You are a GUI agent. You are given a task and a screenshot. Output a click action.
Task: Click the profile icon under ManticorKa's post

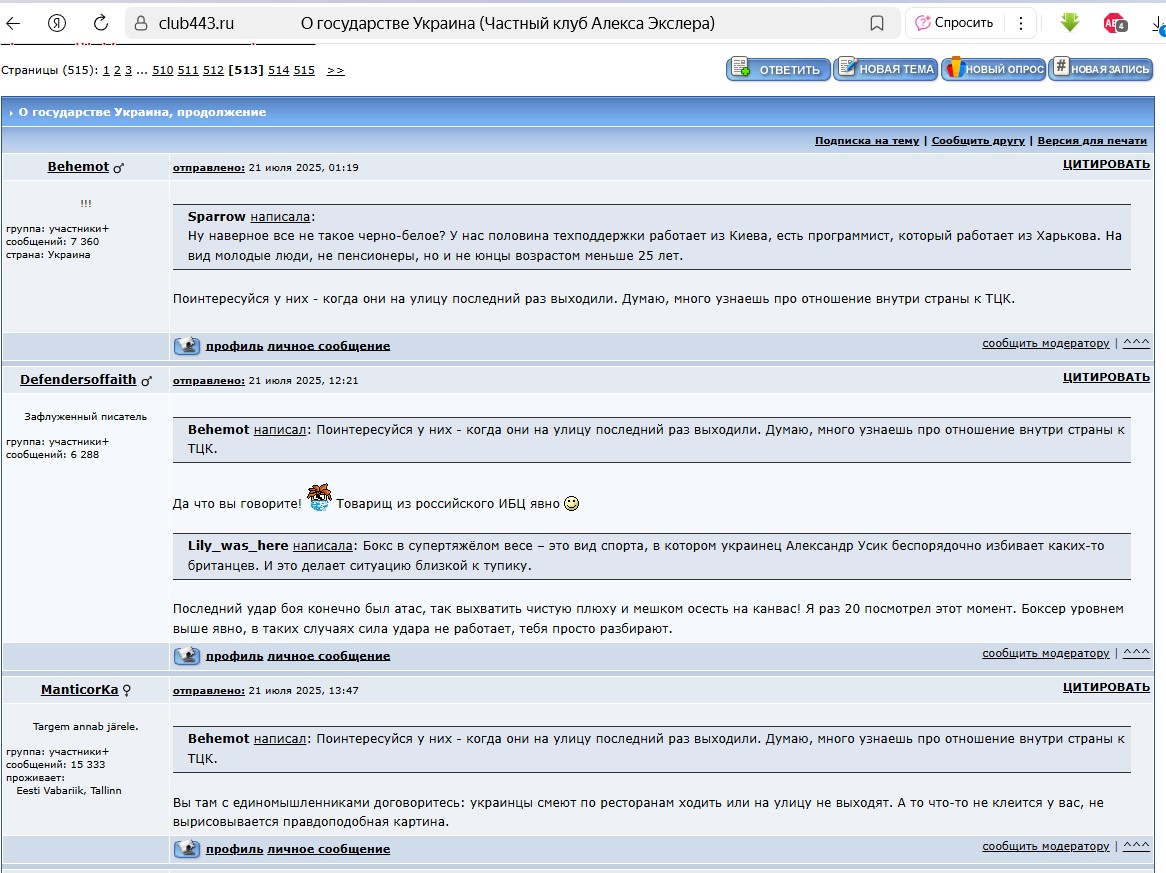(187, 849)
